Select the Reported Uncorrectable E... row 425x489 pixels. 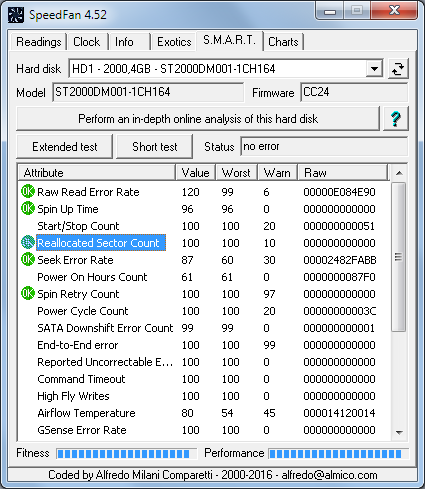[x=204, y=362]
